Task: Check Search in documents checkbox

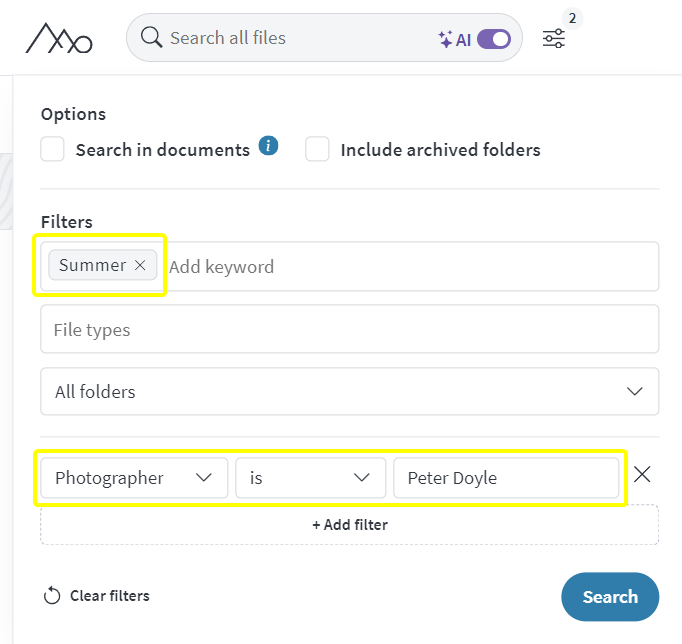Action: [52, 149]
